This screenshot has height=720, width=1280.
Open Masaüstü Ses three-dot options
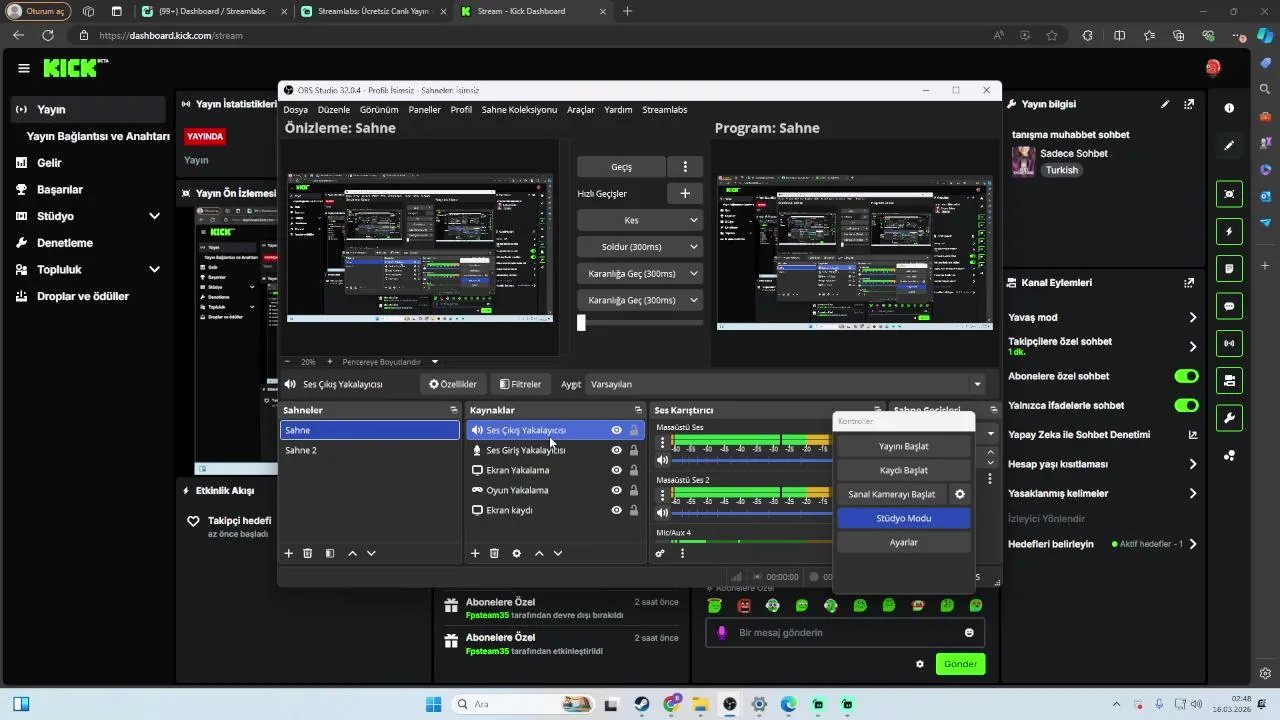[662, 441]
